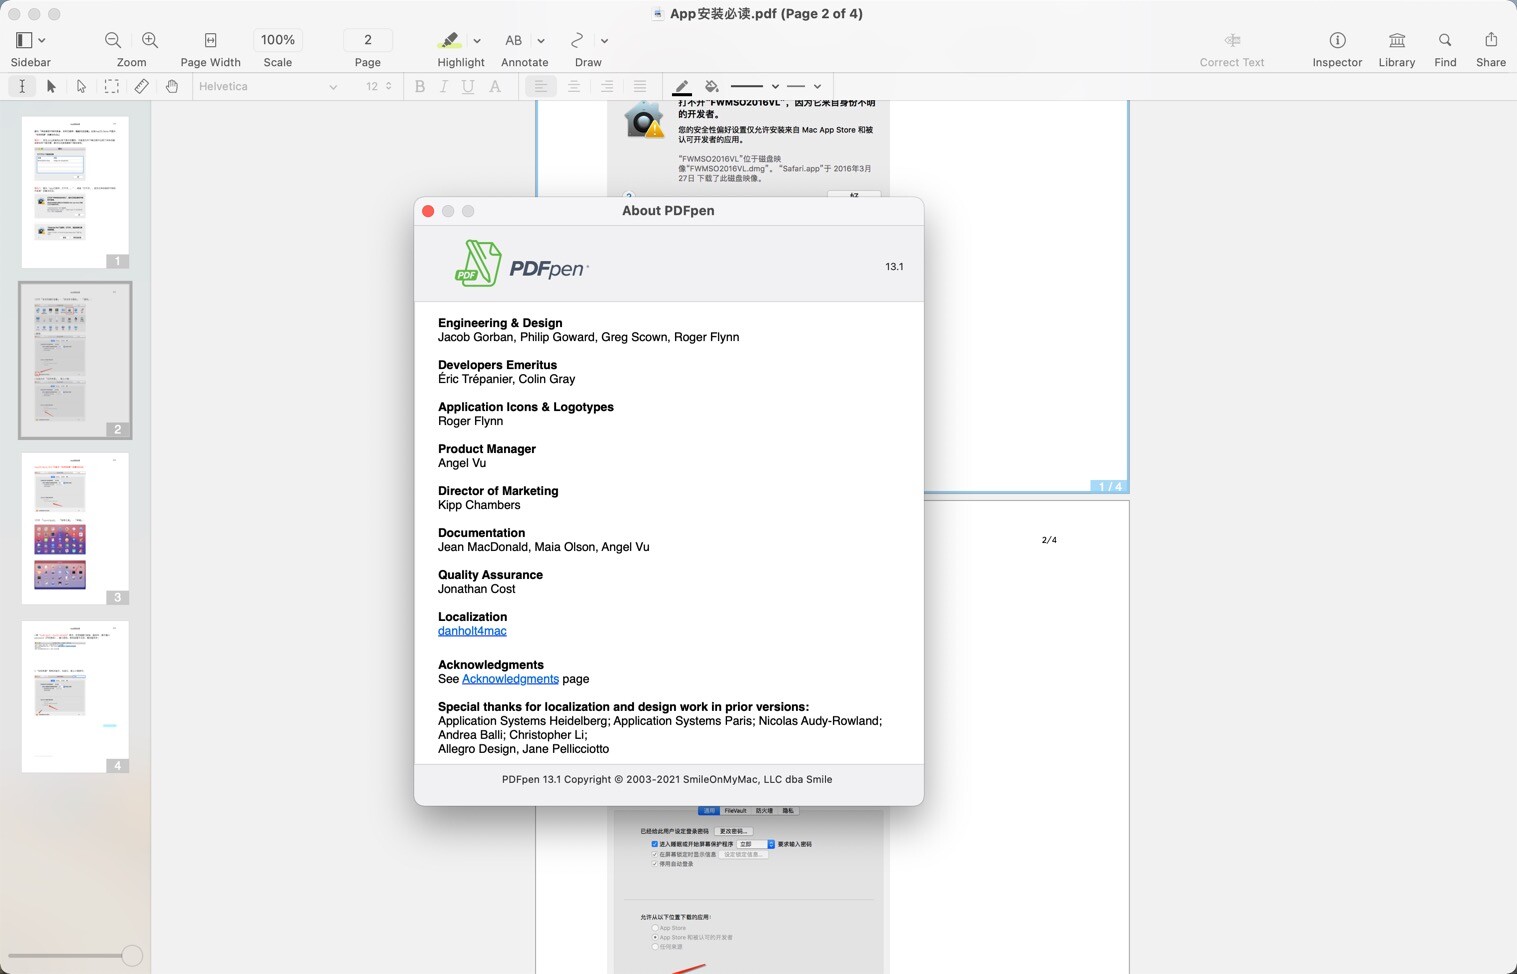Viewport: 1517px width, 974px height.
Task: Justify text alignment
Action: tap(640, 86)
